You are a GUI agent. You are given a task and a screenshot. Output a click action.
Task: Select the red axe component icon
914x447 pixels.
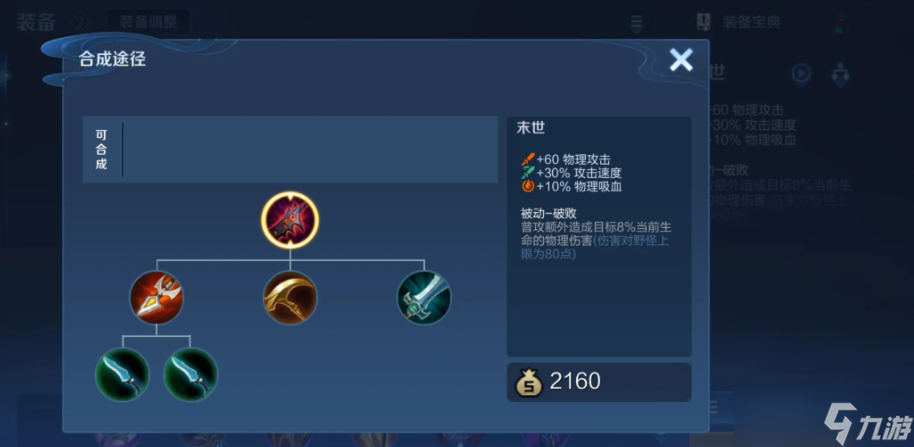tap(156, 297)
